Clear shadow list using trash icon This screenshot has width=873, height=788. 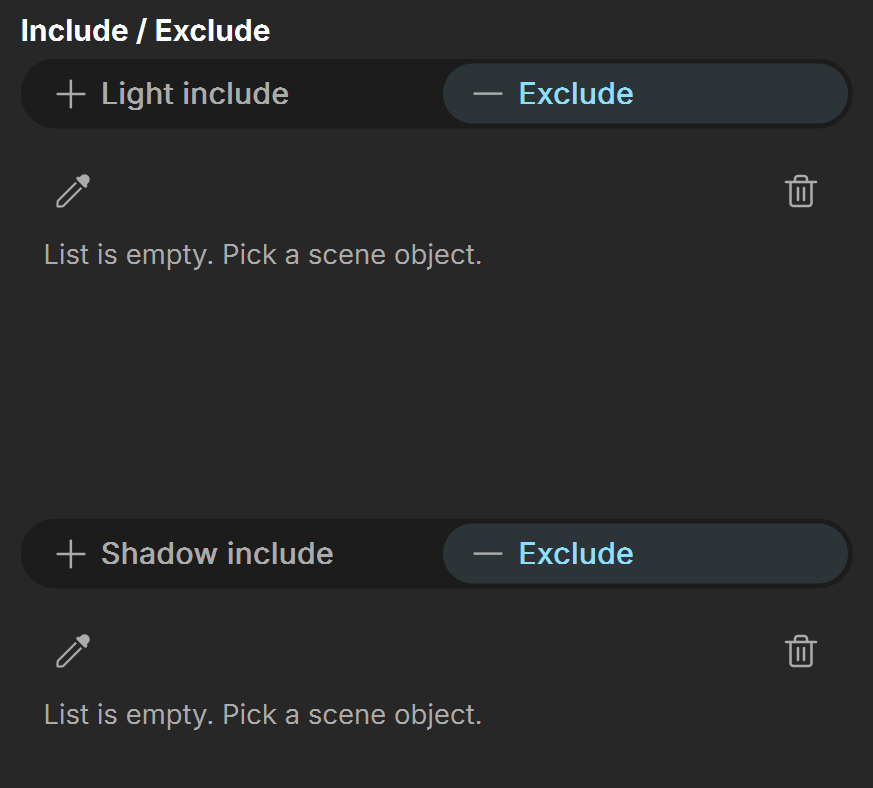click(801, 651)
